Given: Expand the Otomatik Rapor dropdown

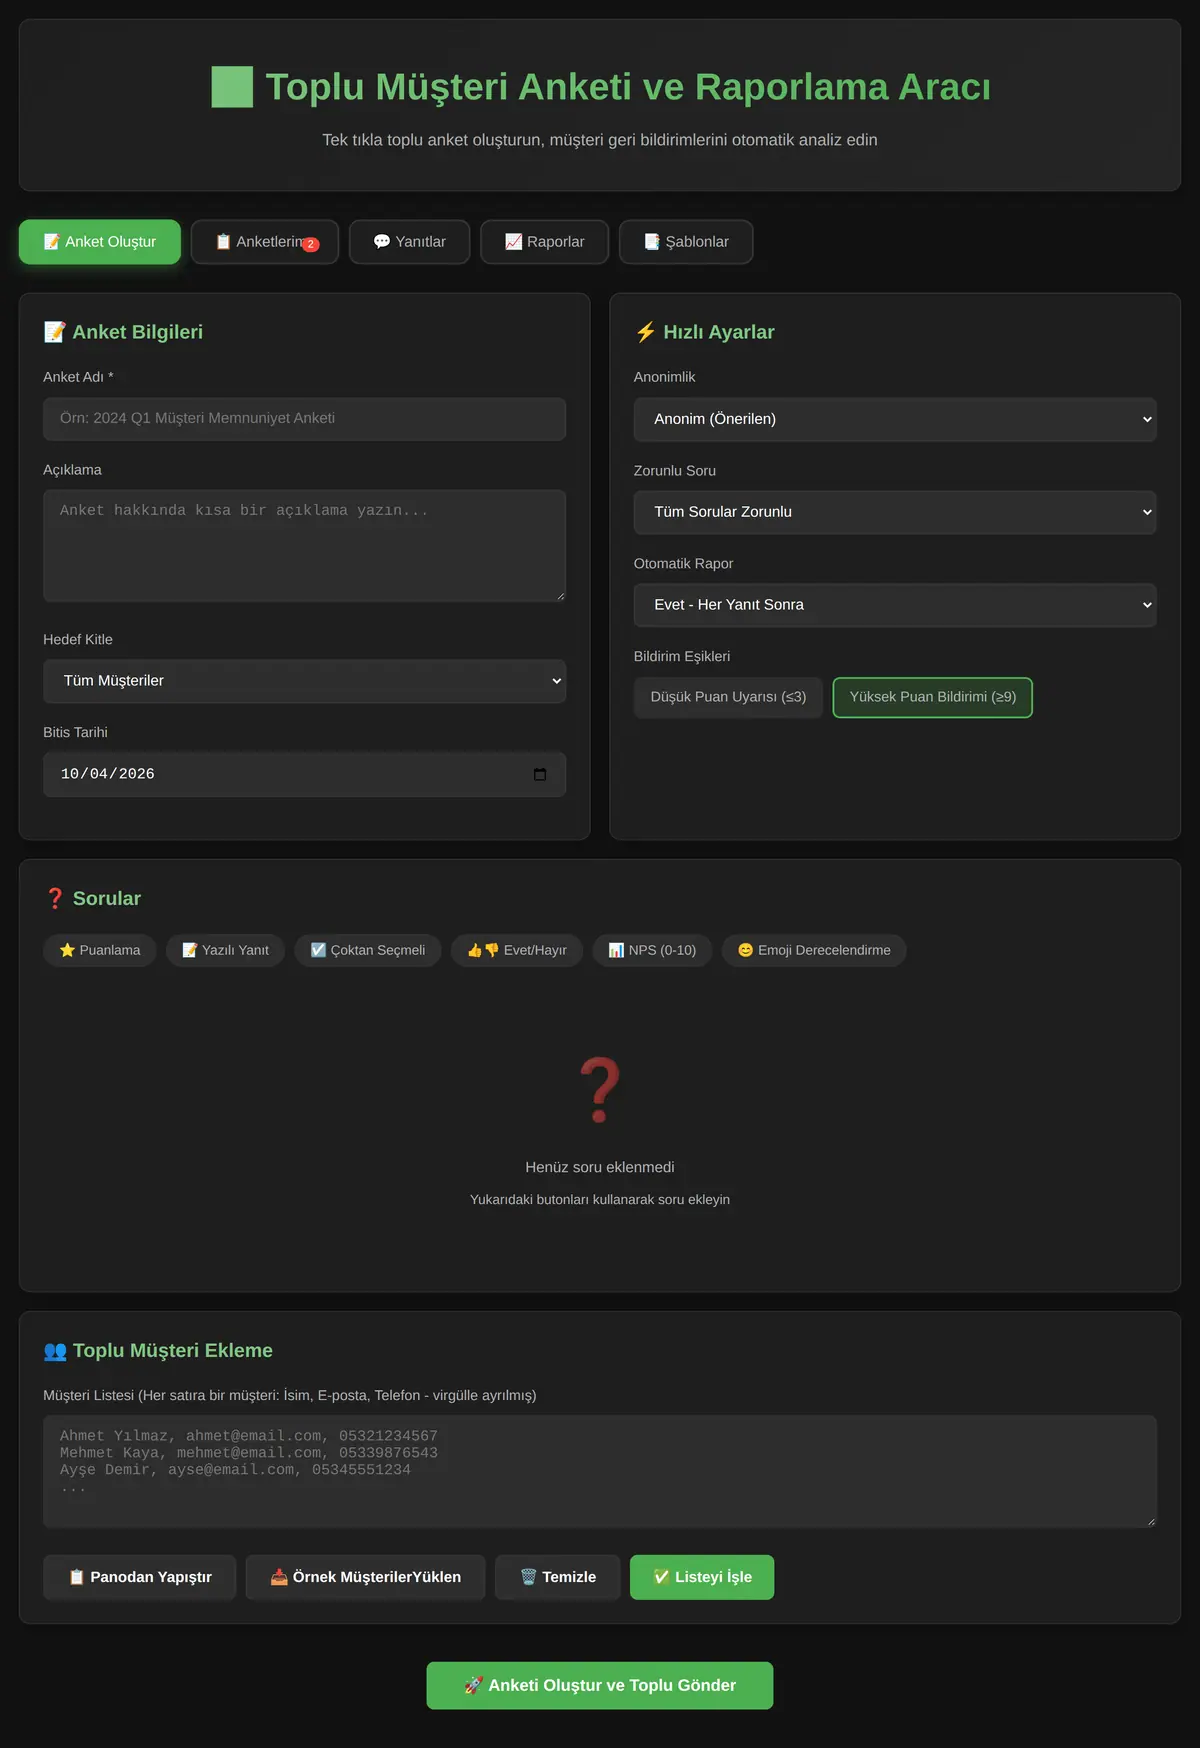Looking at the screenshot, I should pos(895,605).
